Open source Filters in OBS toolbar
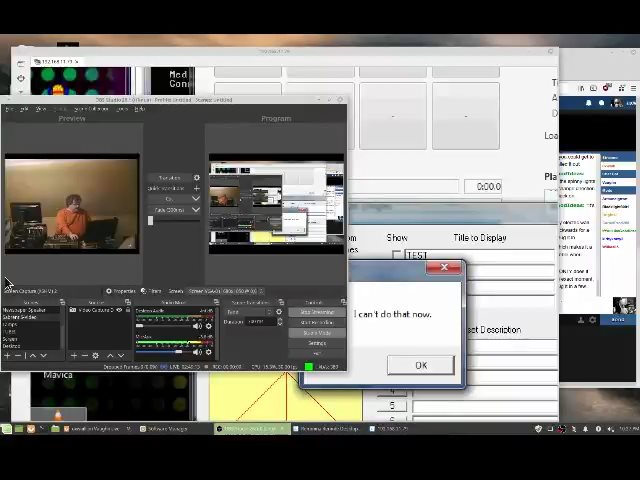 (151, 291)
